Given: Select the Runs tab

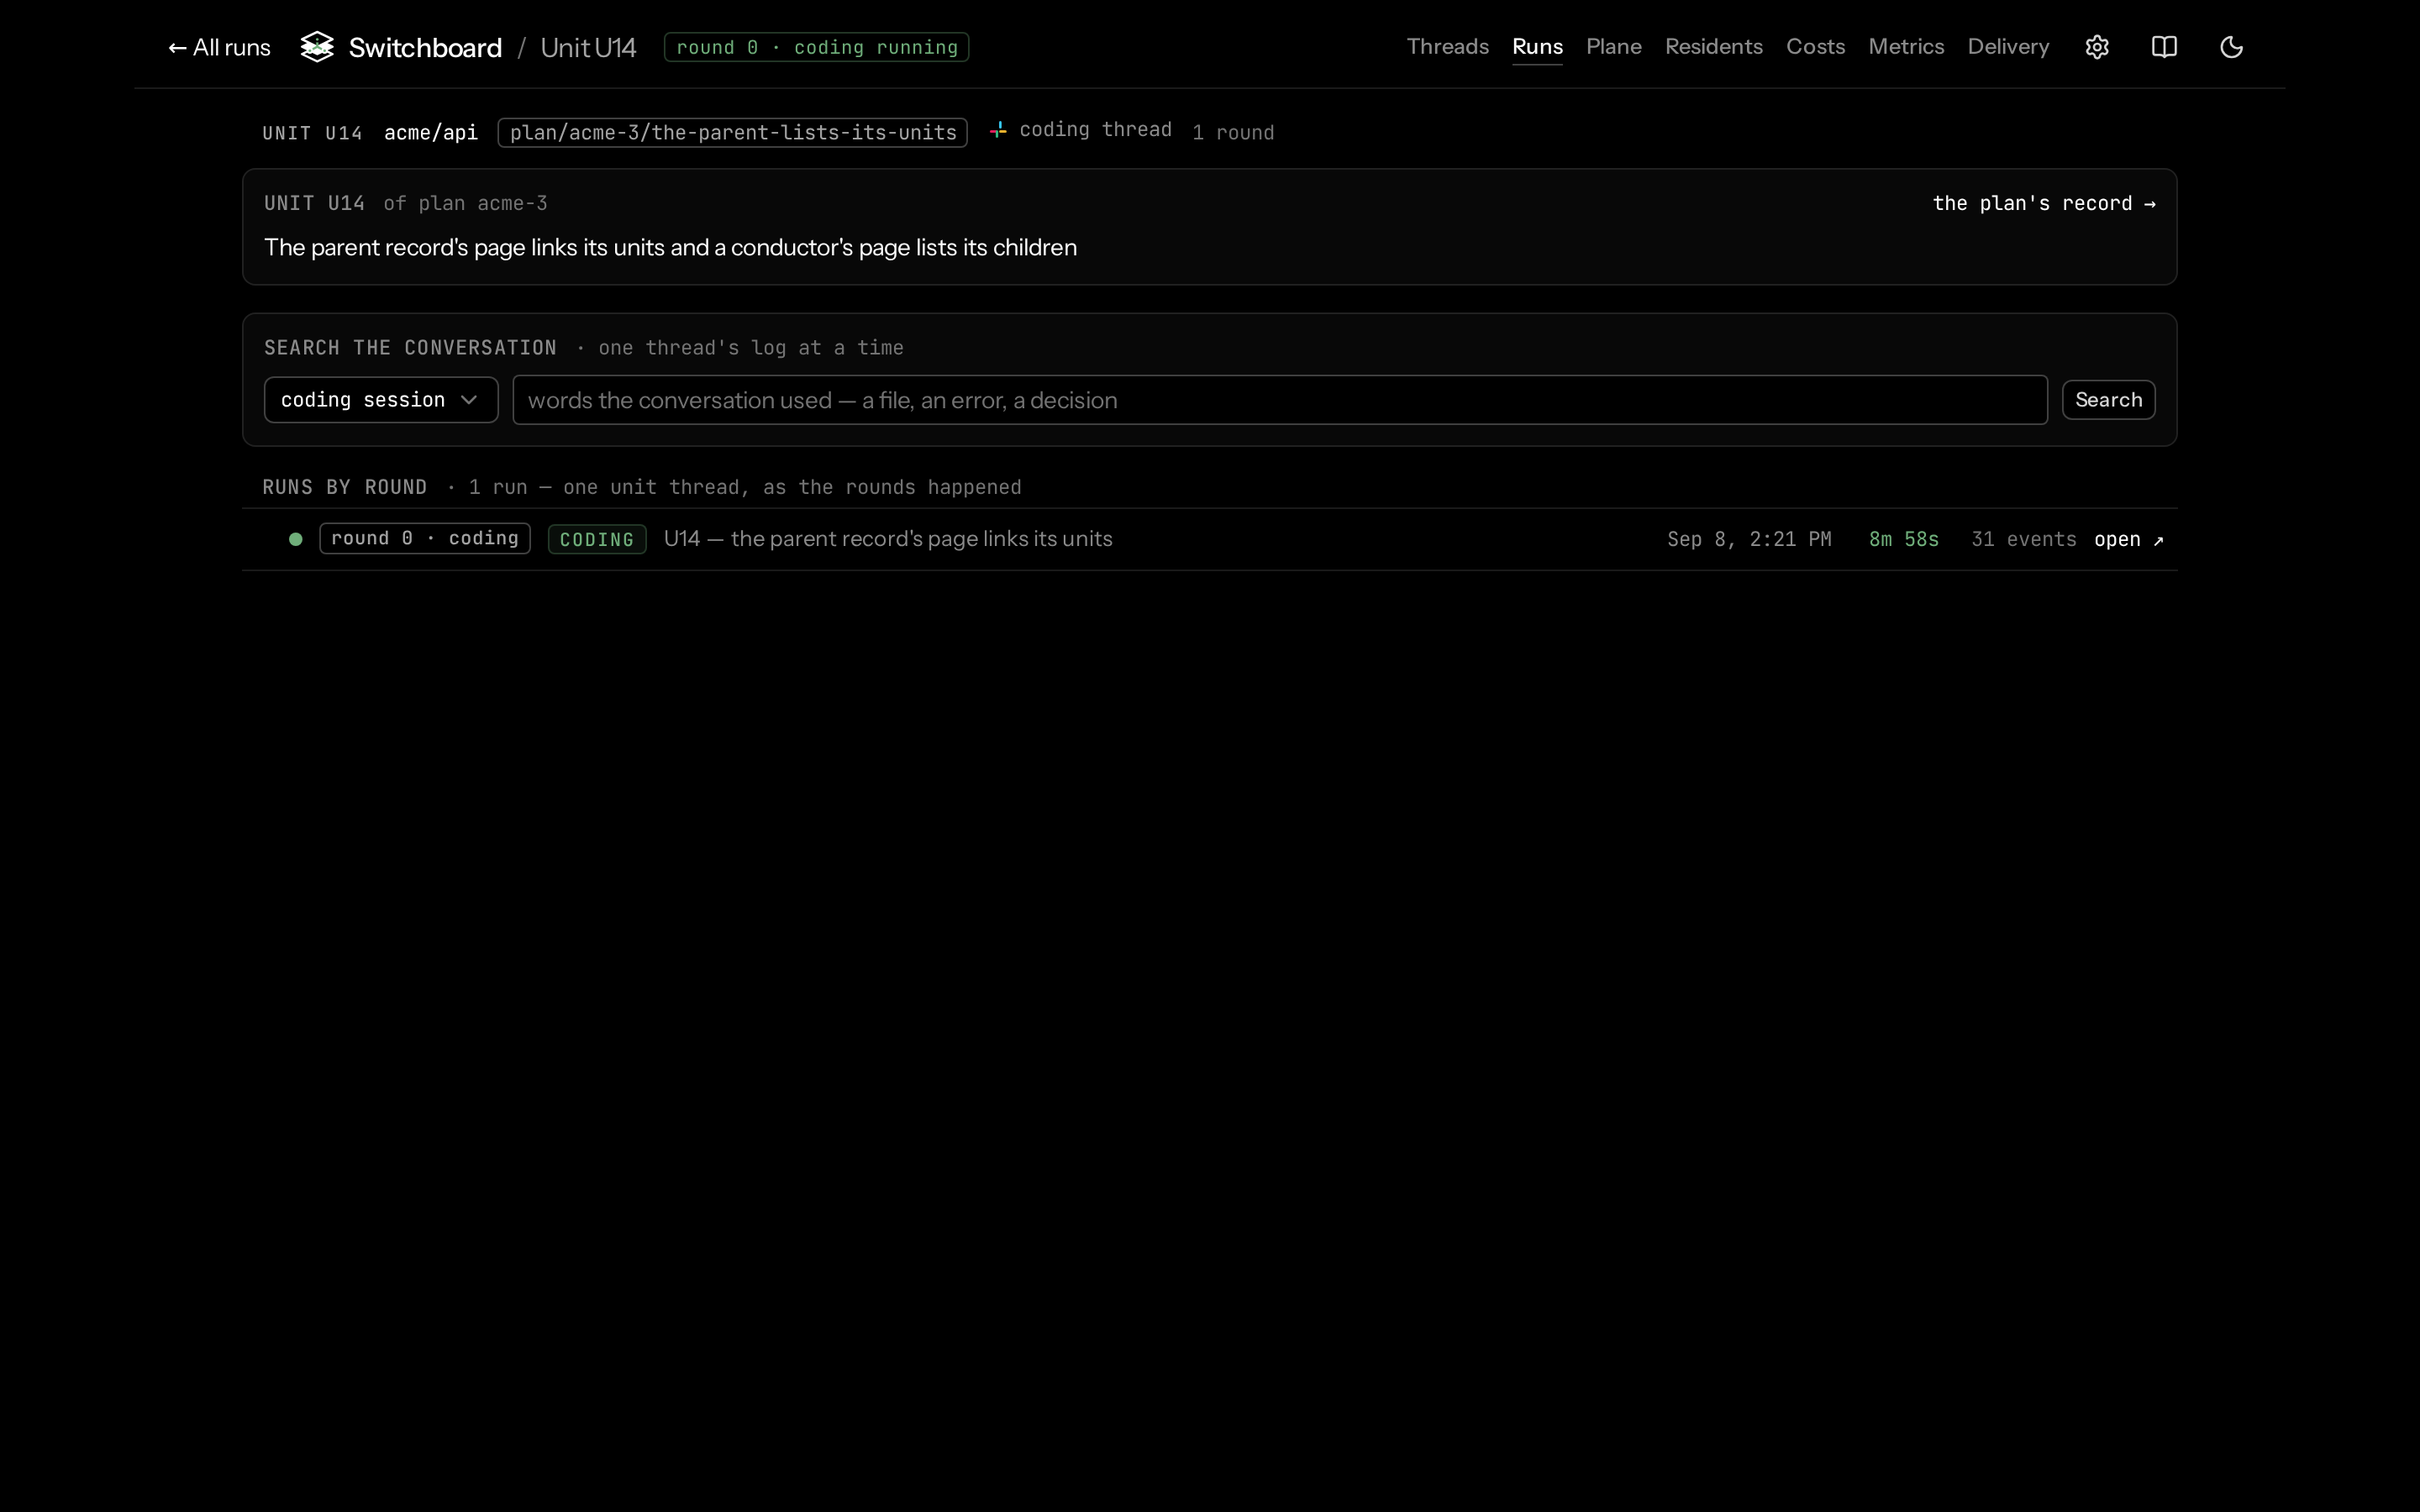Looking at the screenshot, I should click(x=1537, y=47).
